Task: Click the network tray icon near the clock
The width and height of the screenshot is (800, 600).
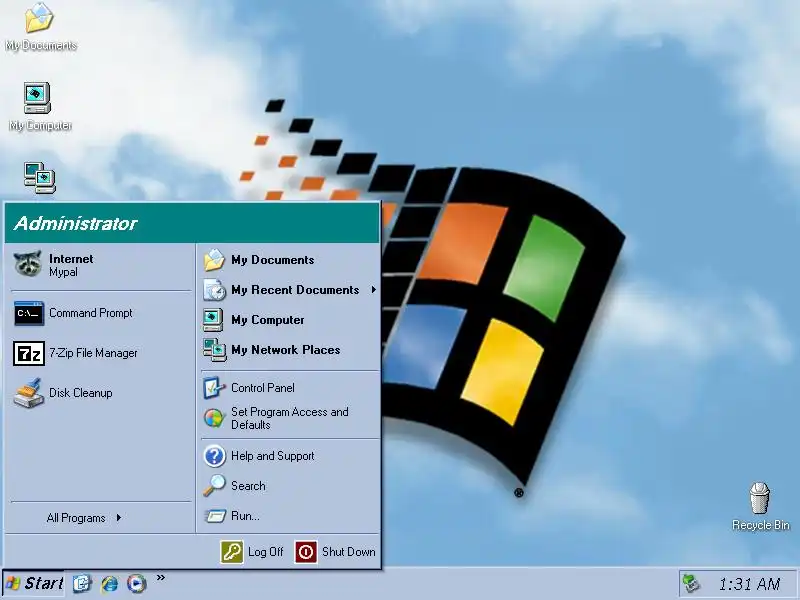Action: [691, 584]
